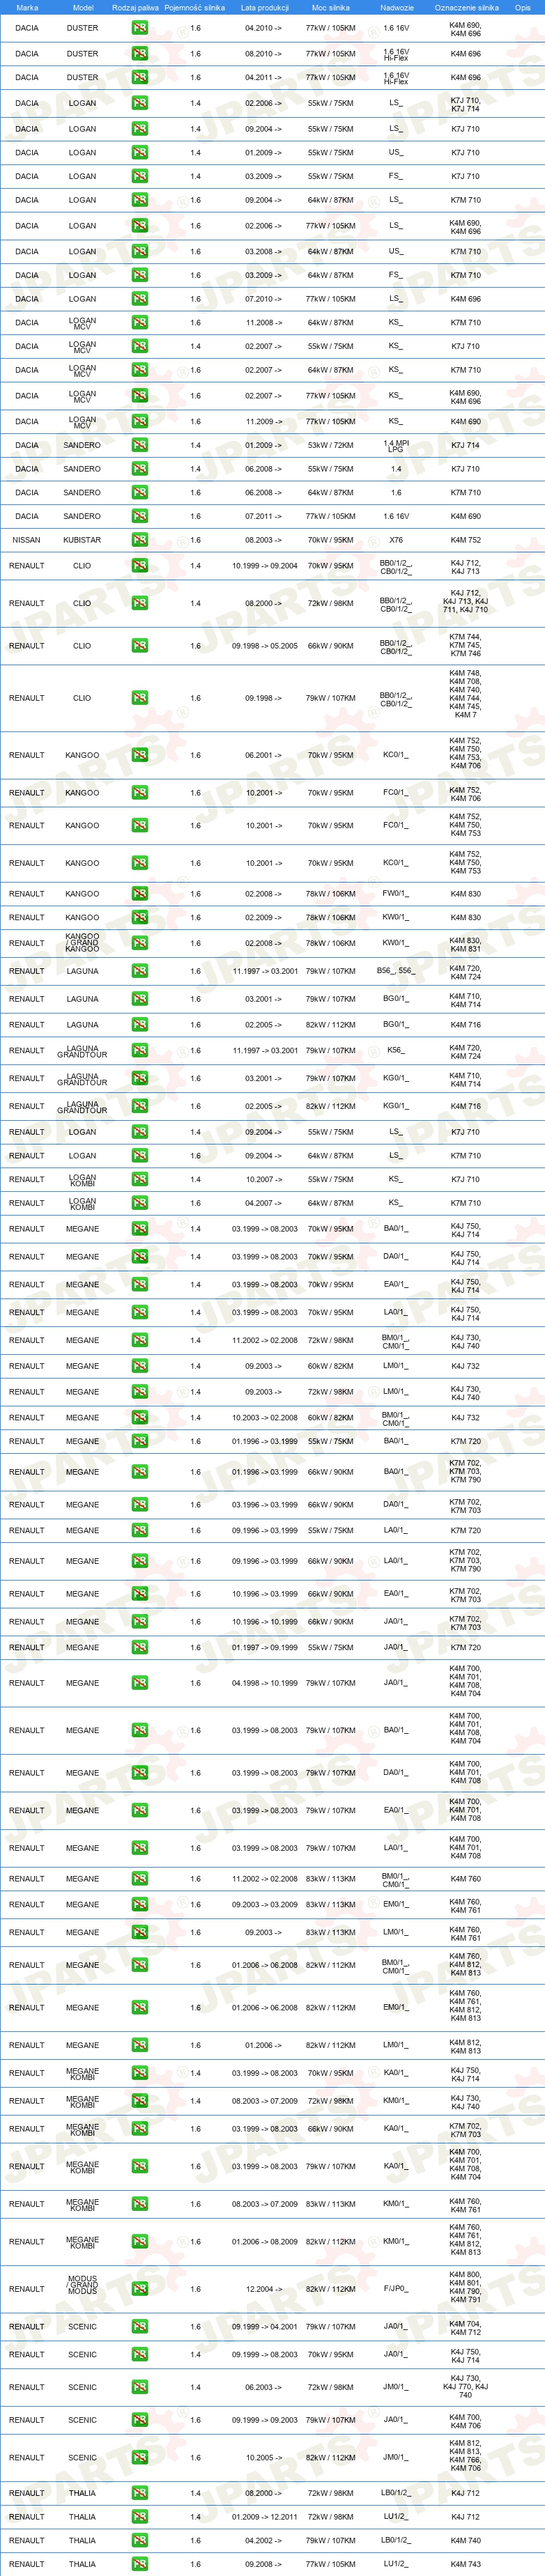Select fuel icon in Sandero 1.4 MPI LPG row
Viewport: 545px width, 2576px height.
(139, 445)
